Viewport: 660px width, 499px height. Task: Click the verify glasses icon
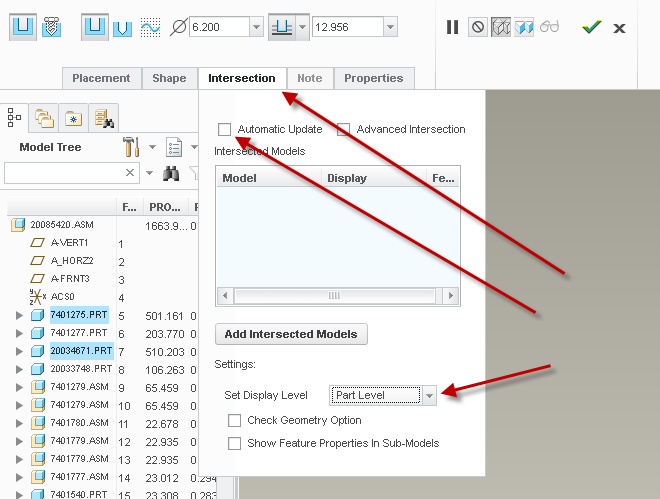tap(549, 27)
